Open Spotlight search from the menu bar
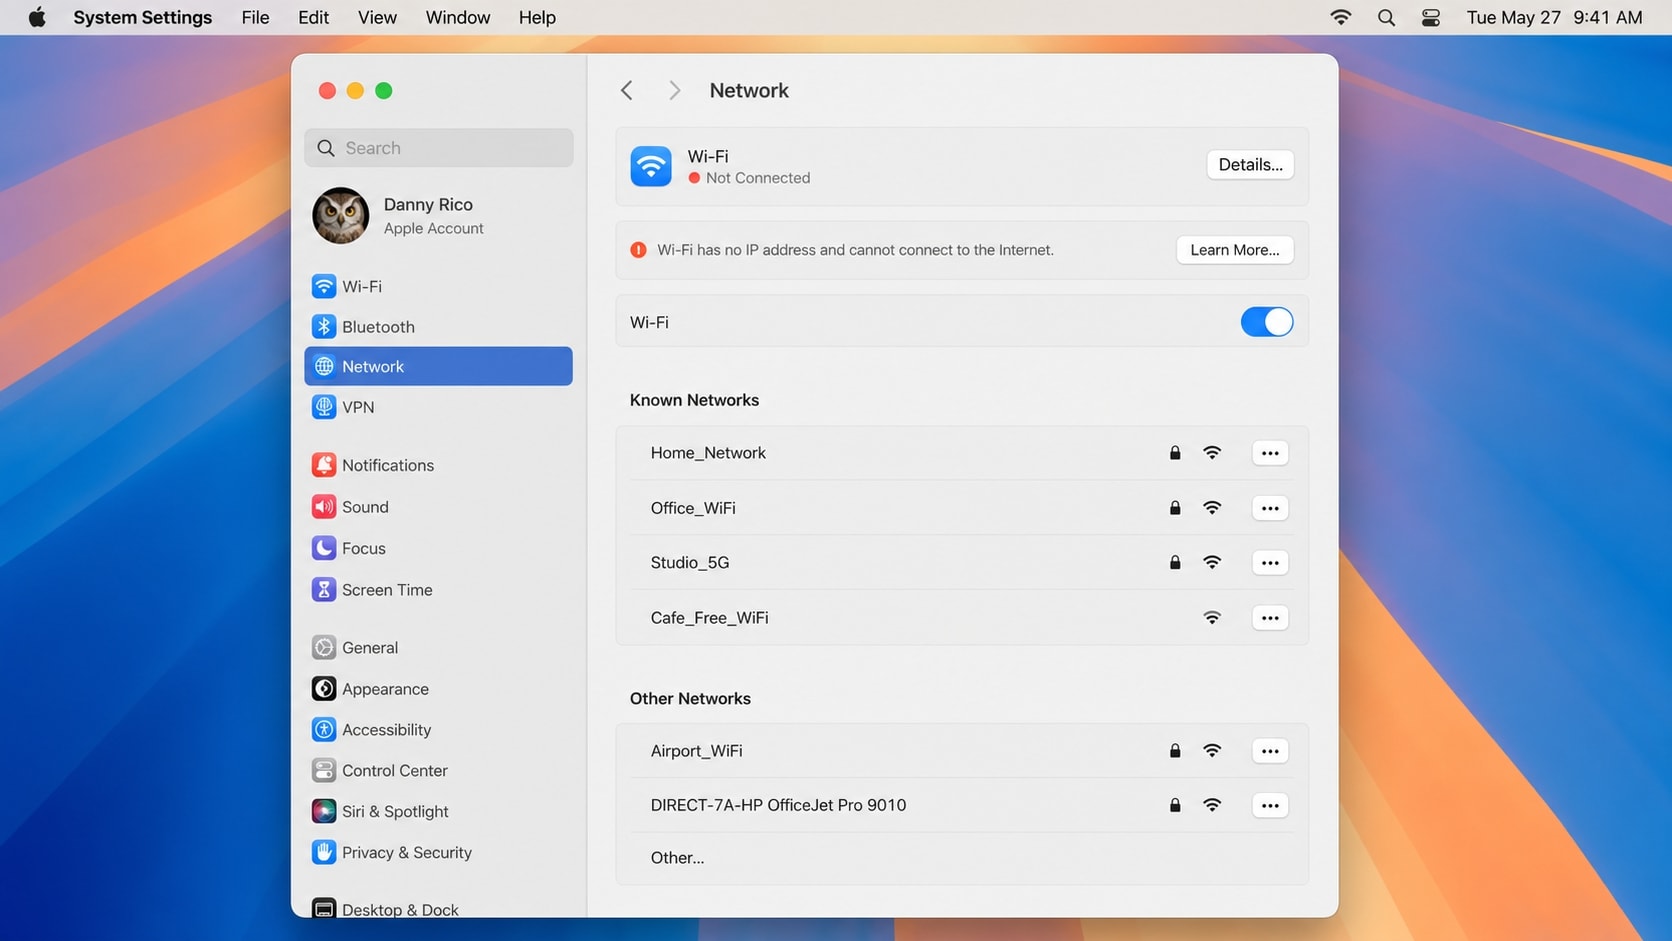This screenshot has height=941, width=1672. click(1386, 17)
